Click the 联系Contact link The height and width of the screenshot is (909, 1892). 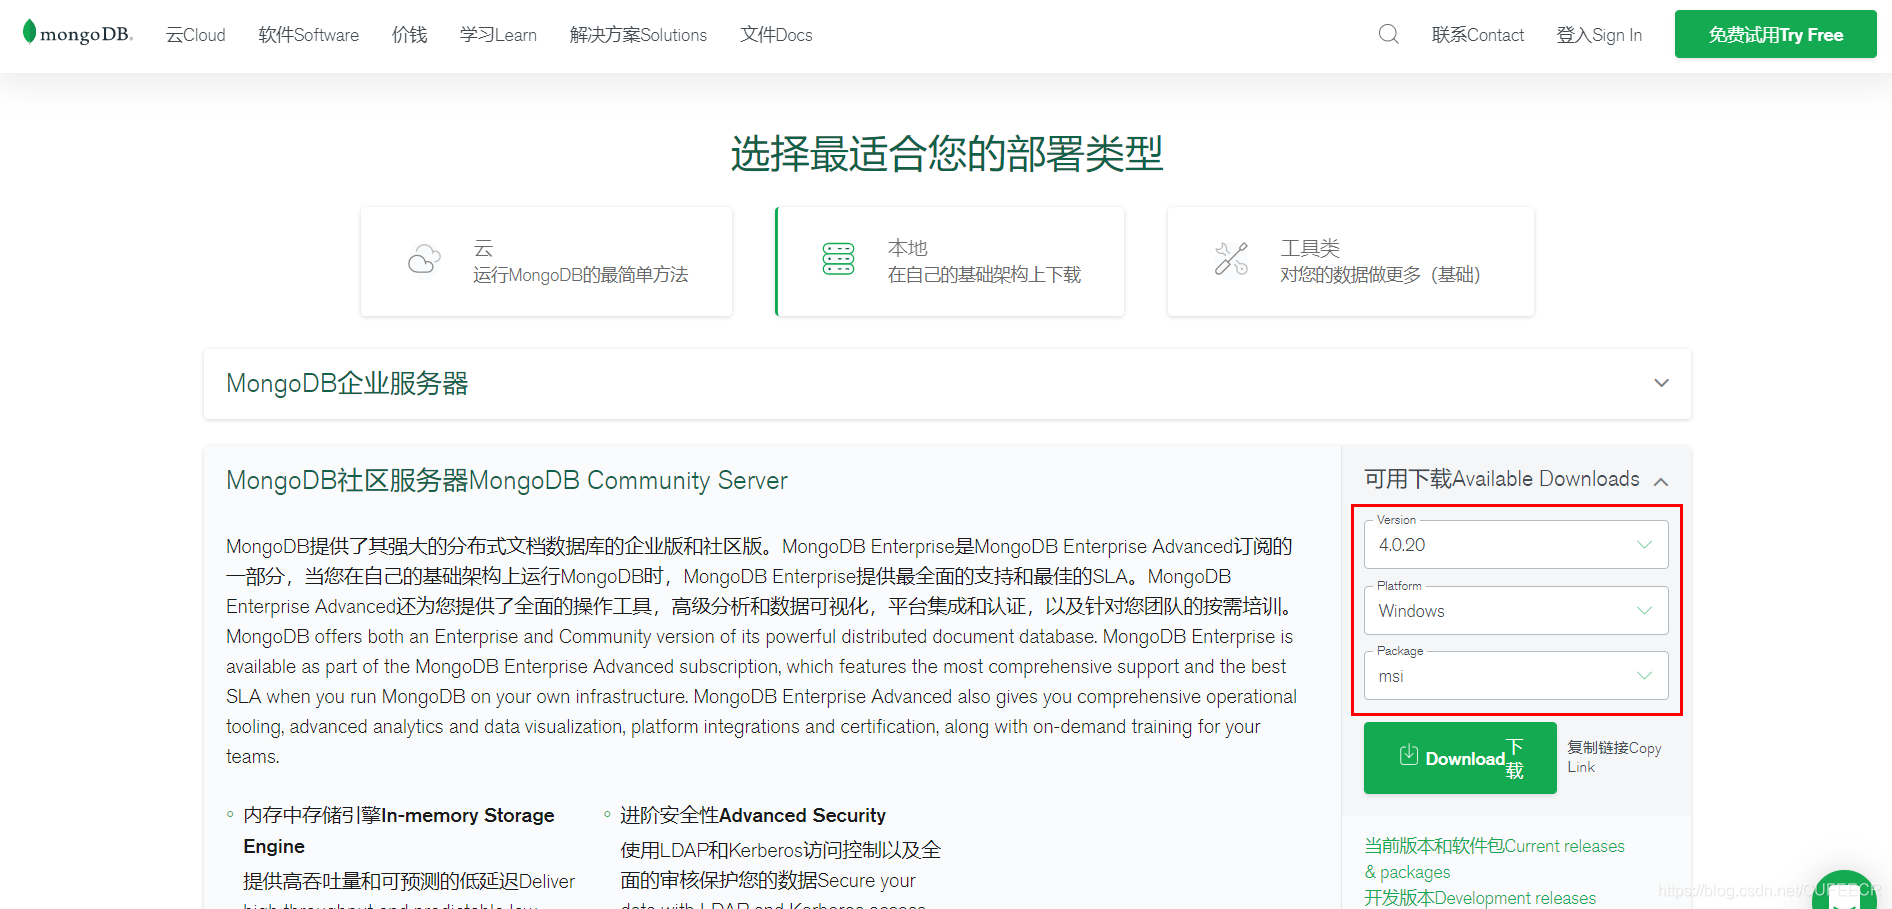click(1478, 35)
